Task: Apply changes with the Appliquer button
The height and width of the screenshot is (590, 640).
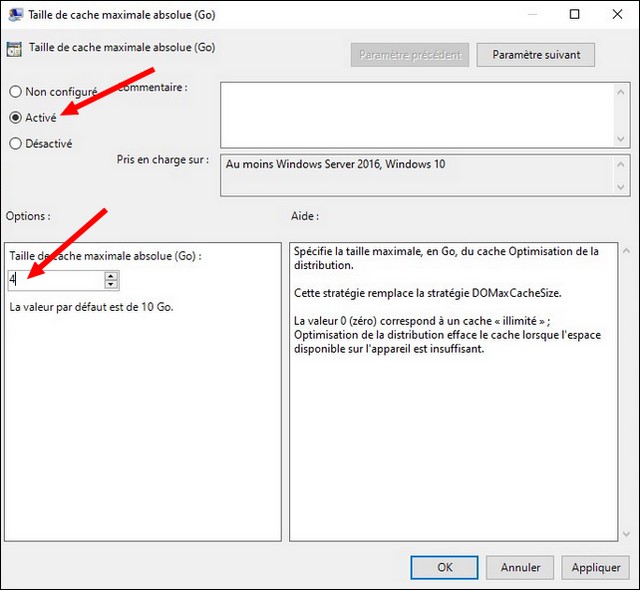Action: click(596, 567)
